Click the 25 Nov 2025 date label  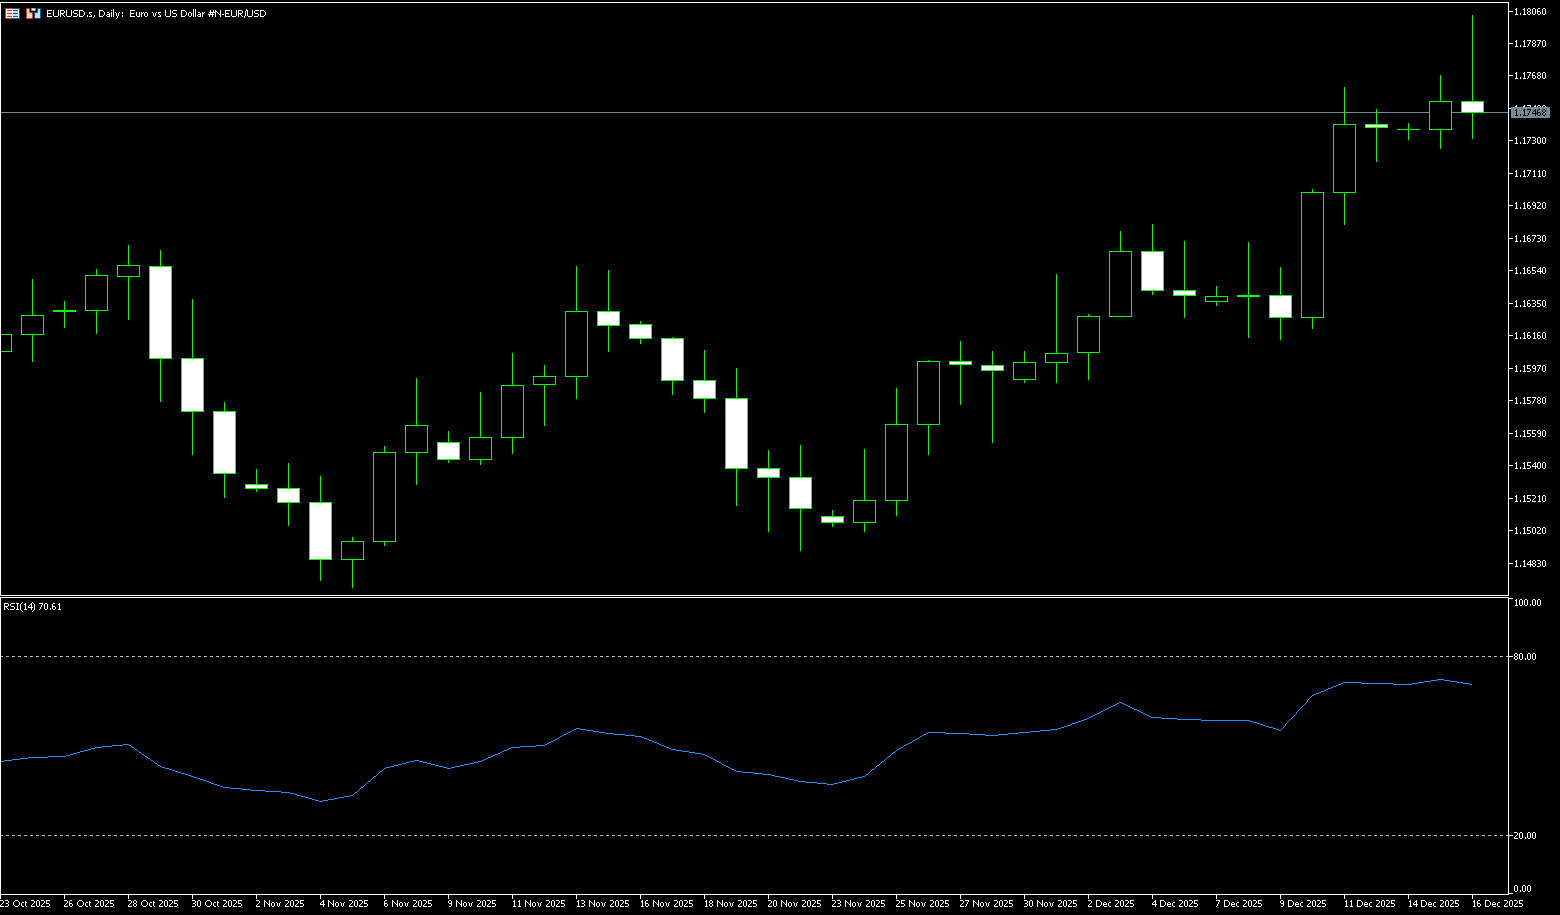click(x=921, y=903)
